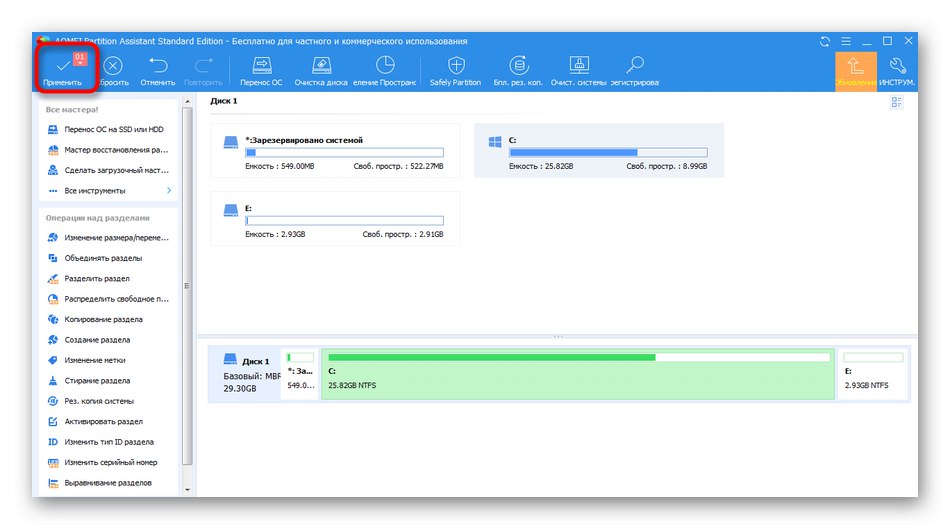
Task: Launch Очист. системы tool
Action: click(x=579, y=71)
